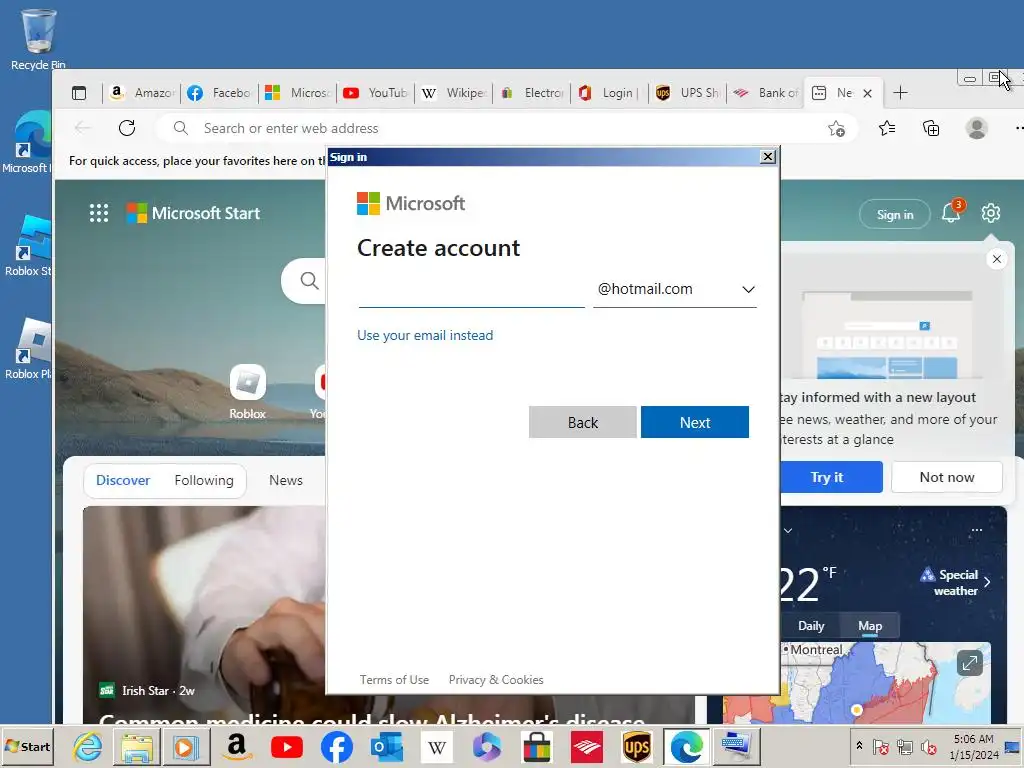Open page settings gear icon
The height and width of the screenshot is (768, 1024).
[991, 213]
